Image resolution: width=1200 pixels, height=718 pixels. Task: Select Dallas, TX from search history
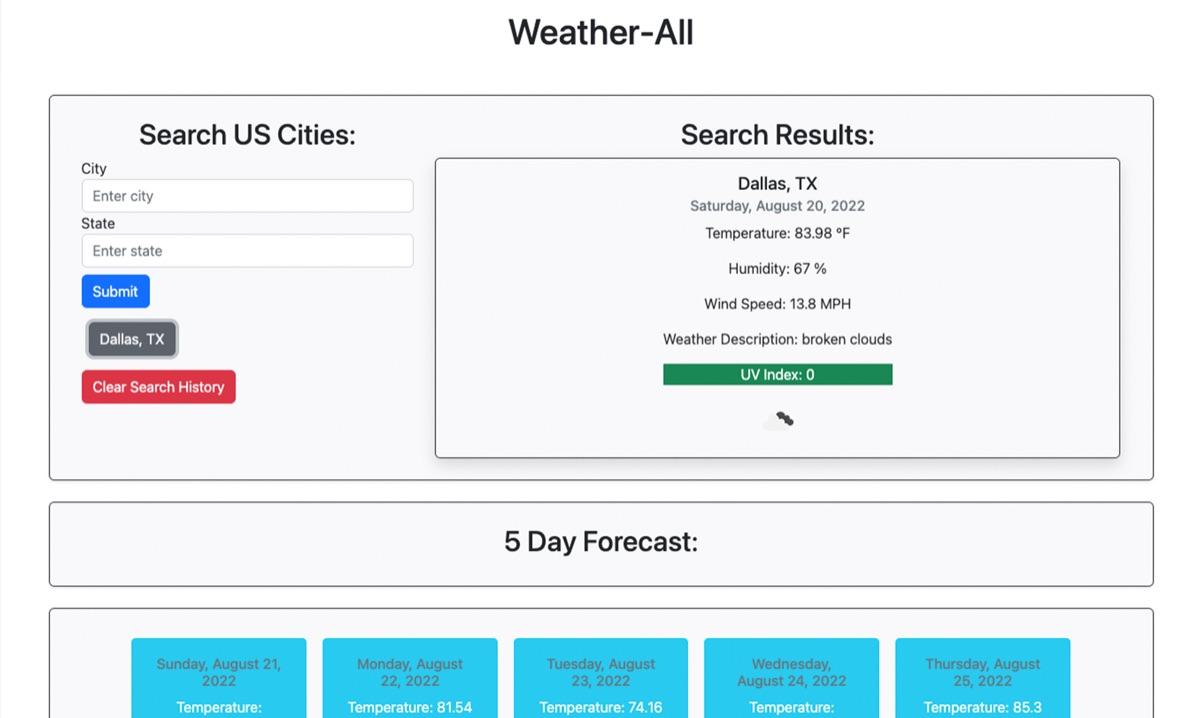[132, 339]
